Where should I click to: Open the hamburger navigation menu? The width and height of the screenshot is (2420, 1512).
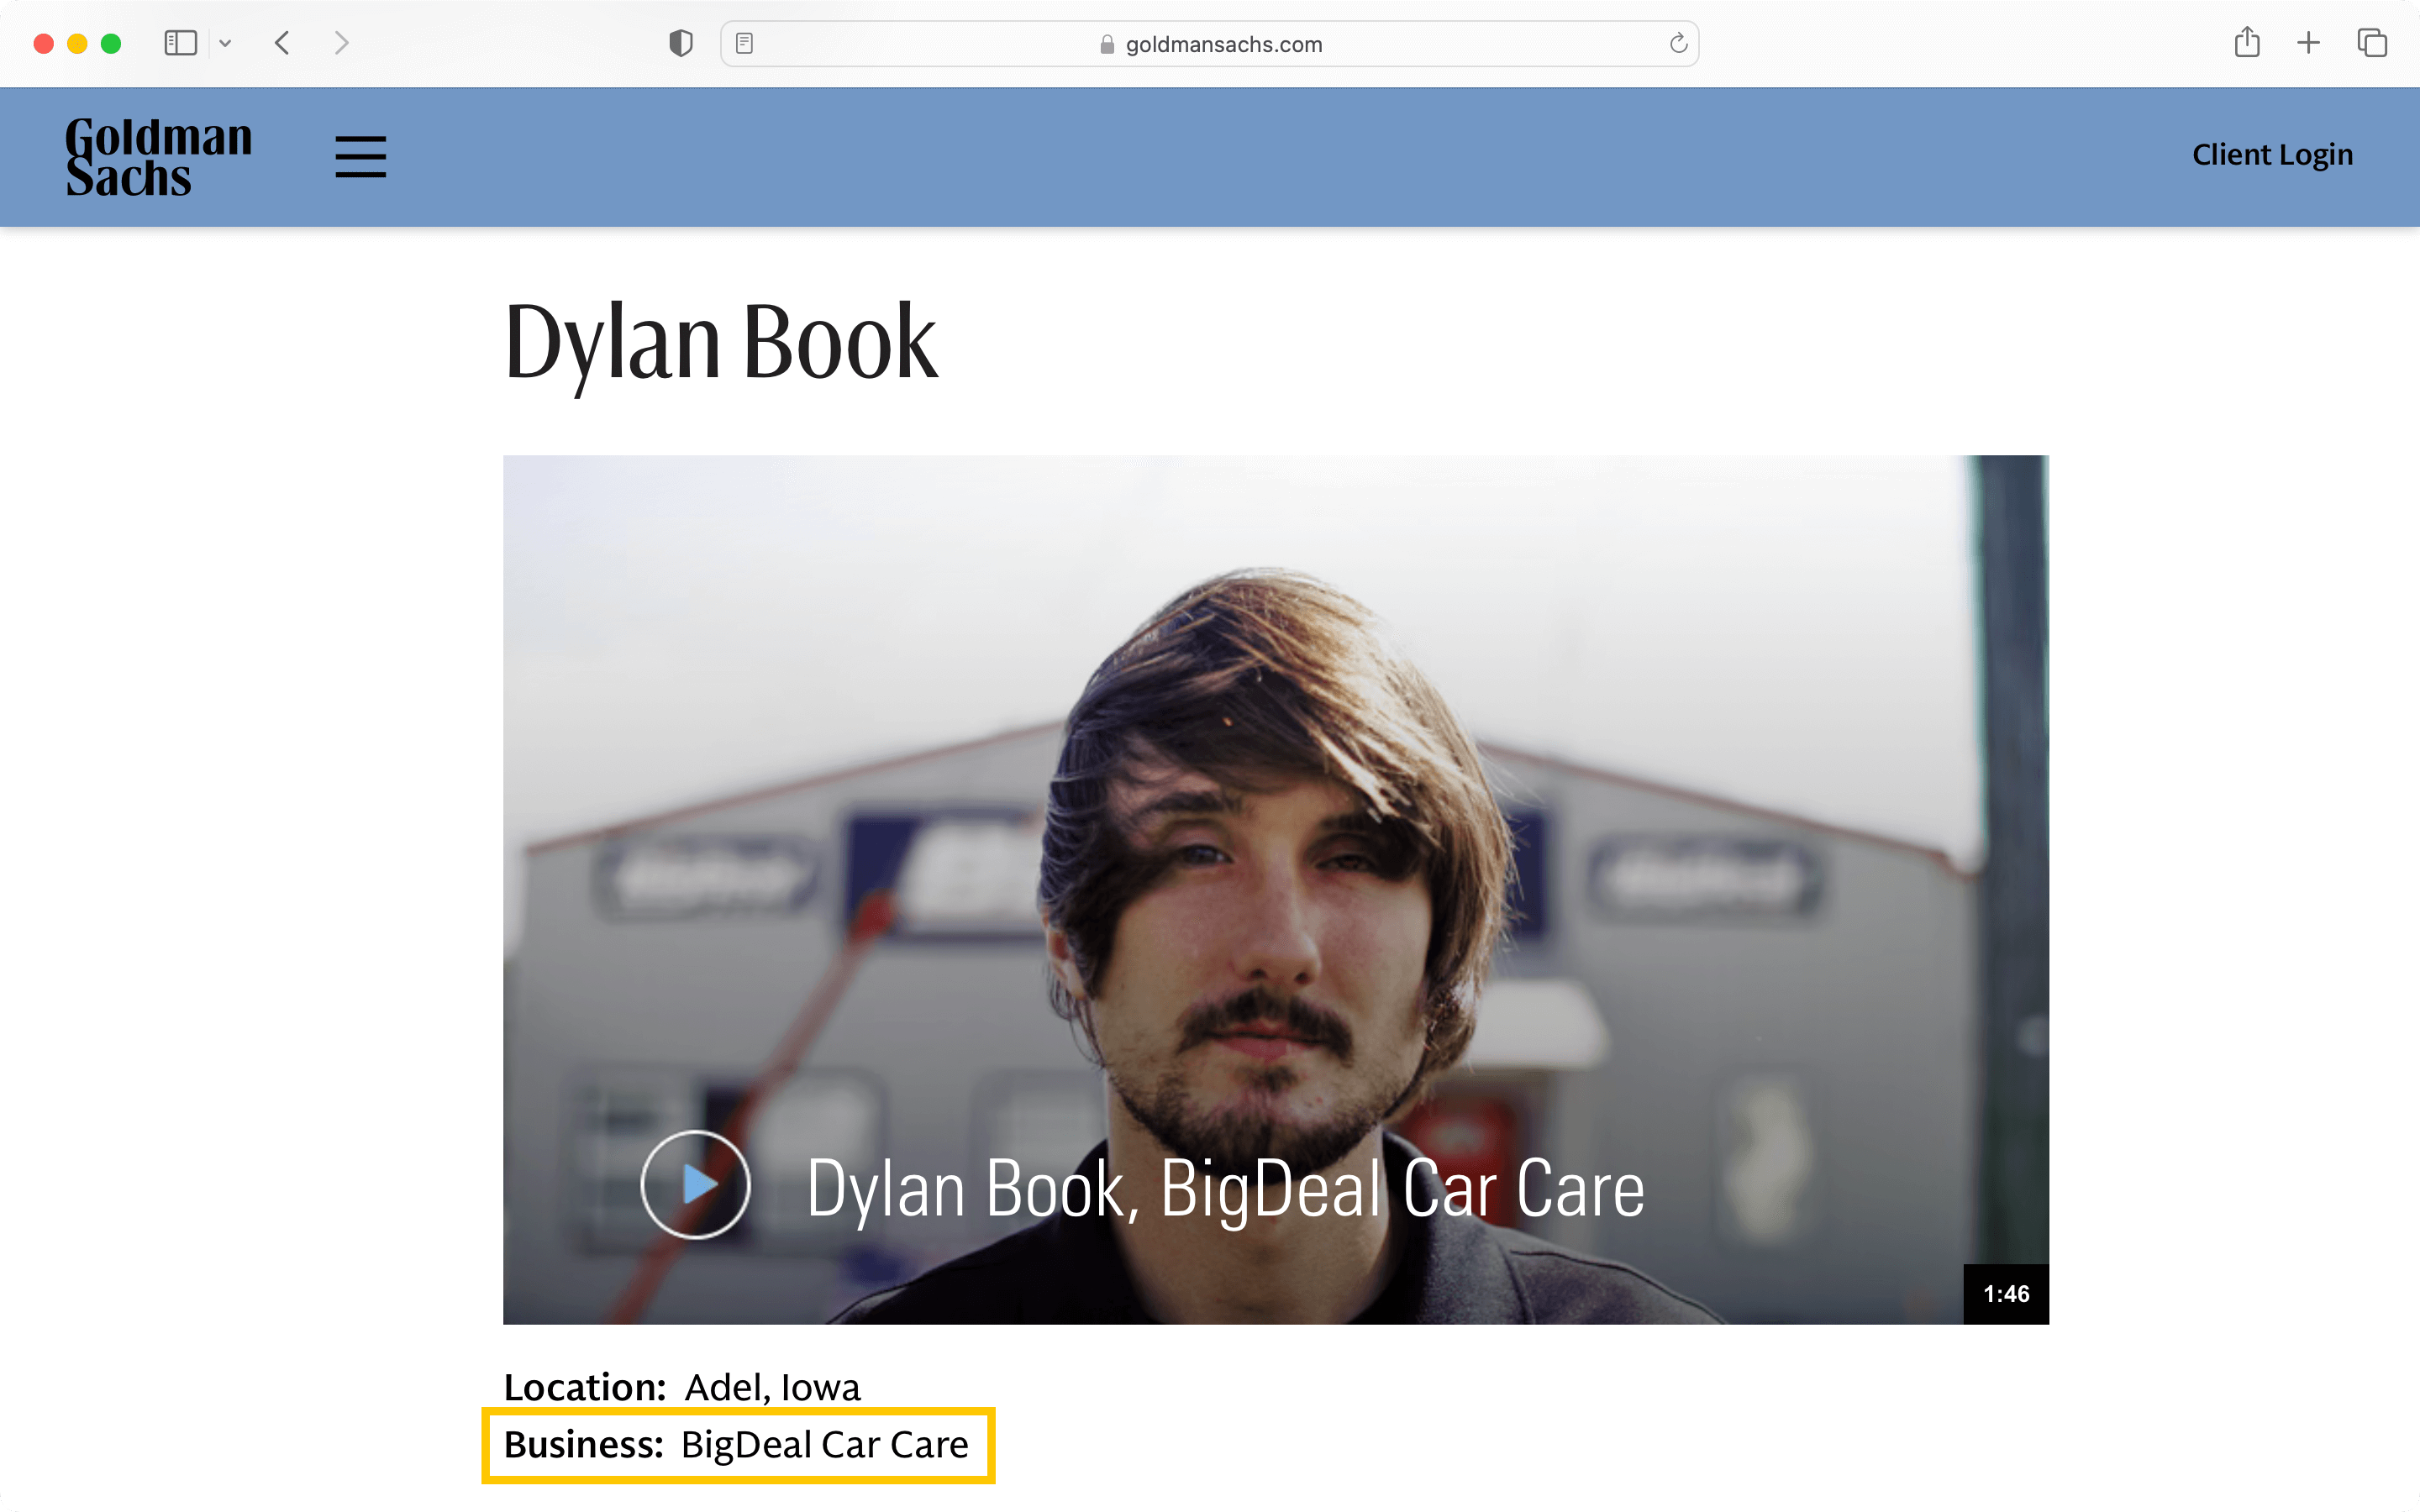[x=360, y=157]
